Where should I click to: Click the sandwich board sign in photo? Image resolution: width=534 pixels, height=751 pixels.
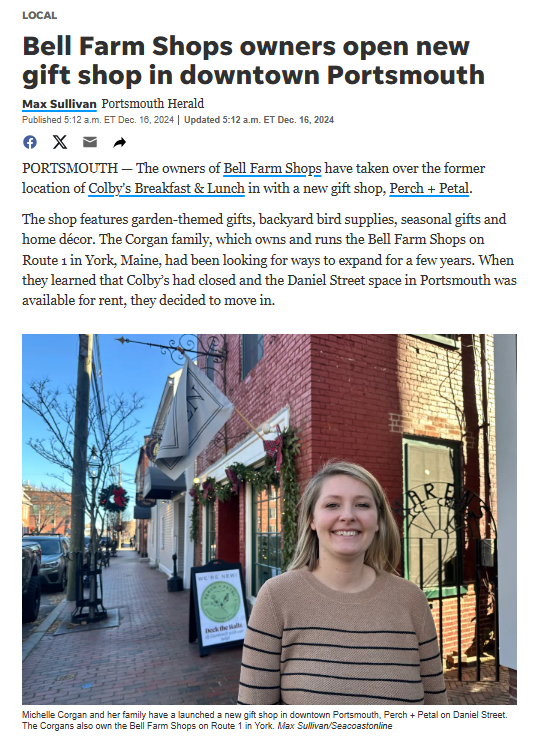pos(220,608)
